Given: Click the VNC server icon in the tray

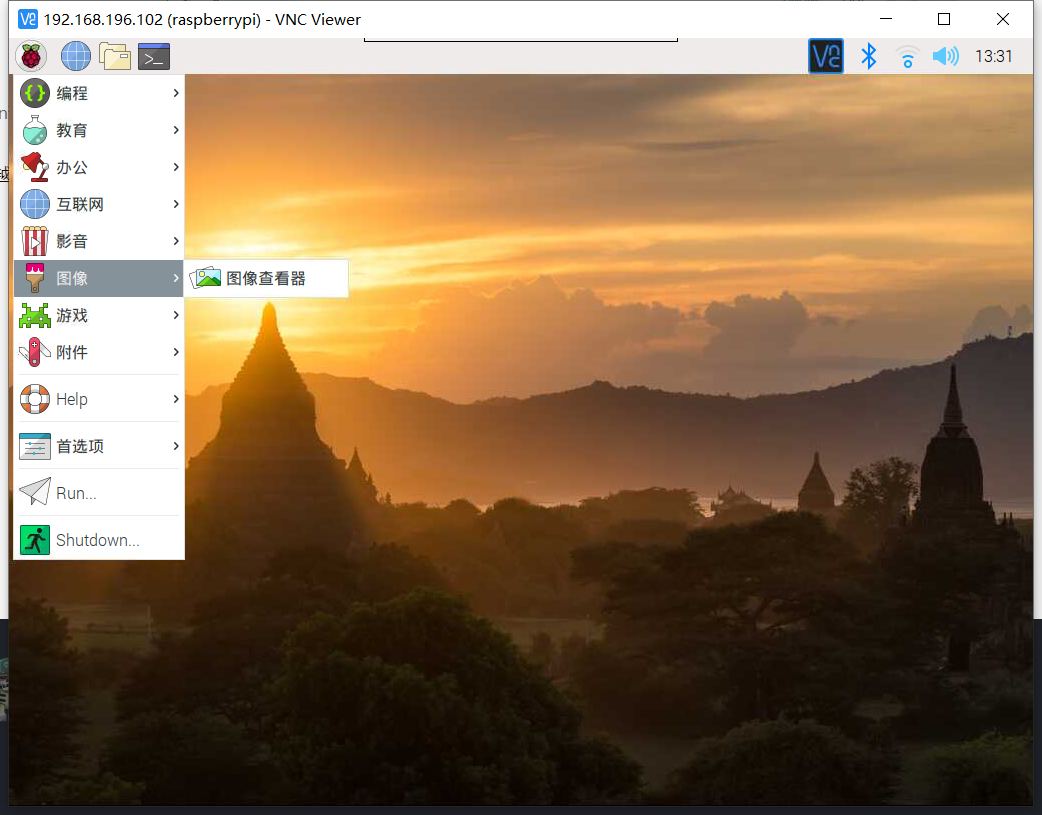Looking at the screenshot, I should point(825,56).
